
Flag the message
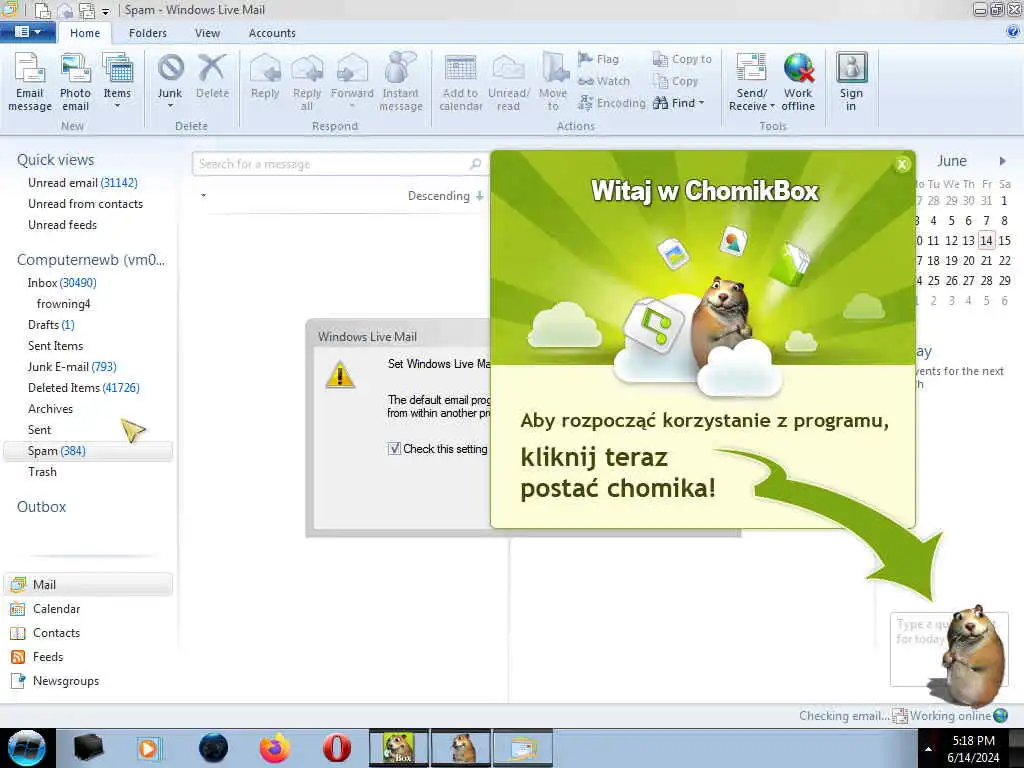point(598,59)
